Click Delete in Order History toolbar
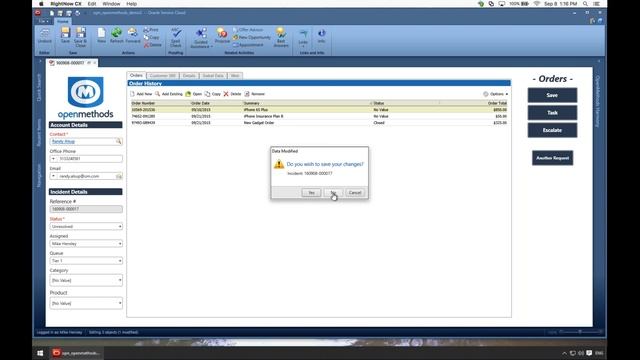 pos(232,94)
